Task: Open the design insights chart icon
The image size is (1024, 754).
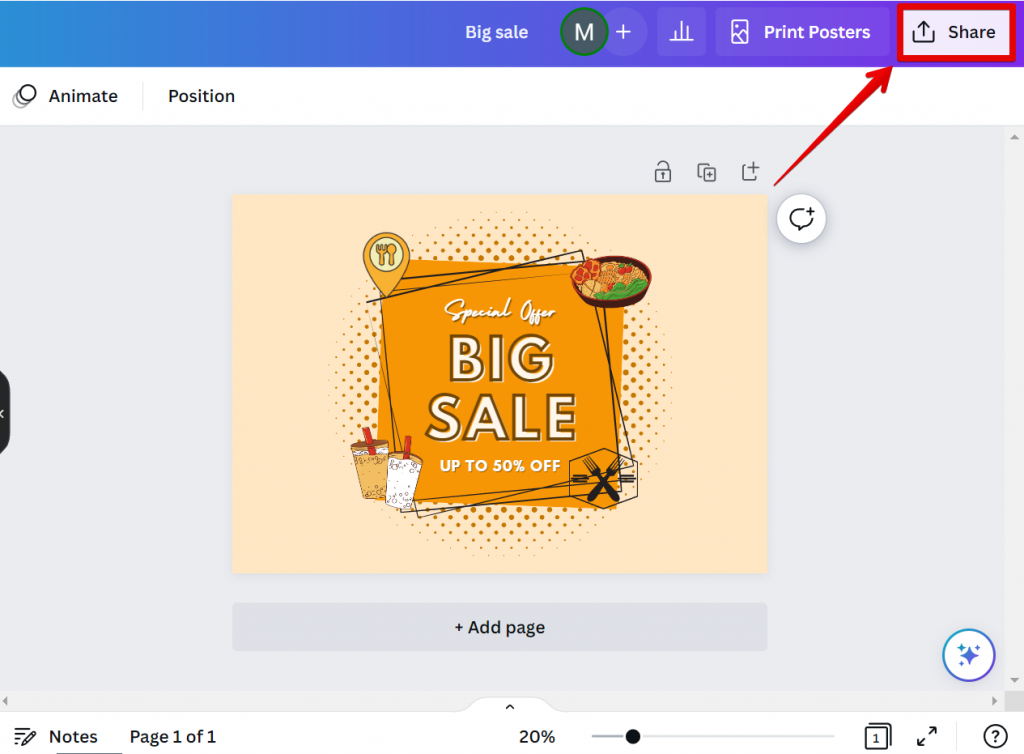Action: (x=681, y=31)
